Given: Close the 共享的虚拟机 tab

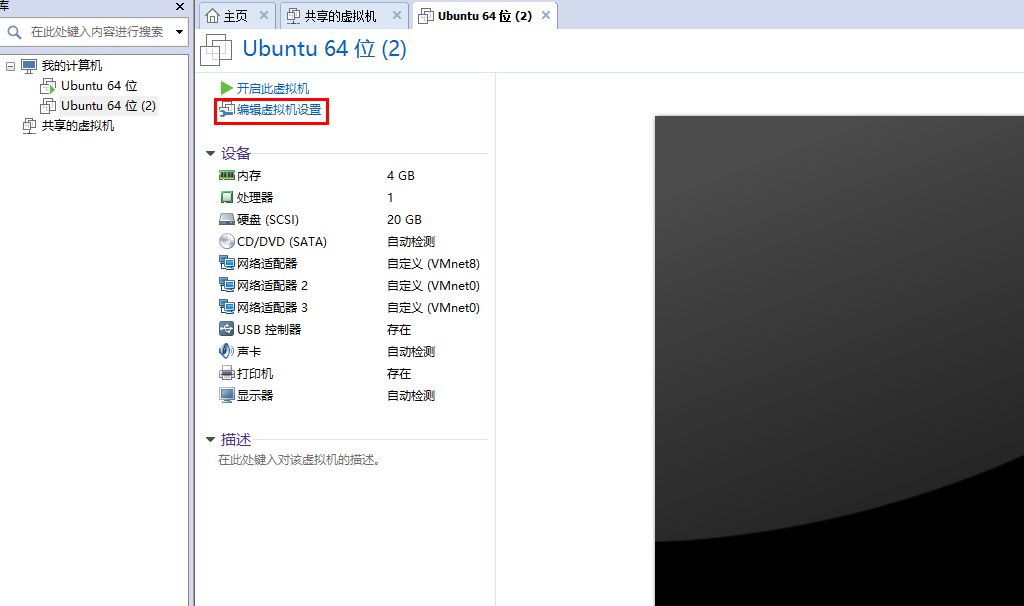Looking at the screenshot, I should [396, 15].
